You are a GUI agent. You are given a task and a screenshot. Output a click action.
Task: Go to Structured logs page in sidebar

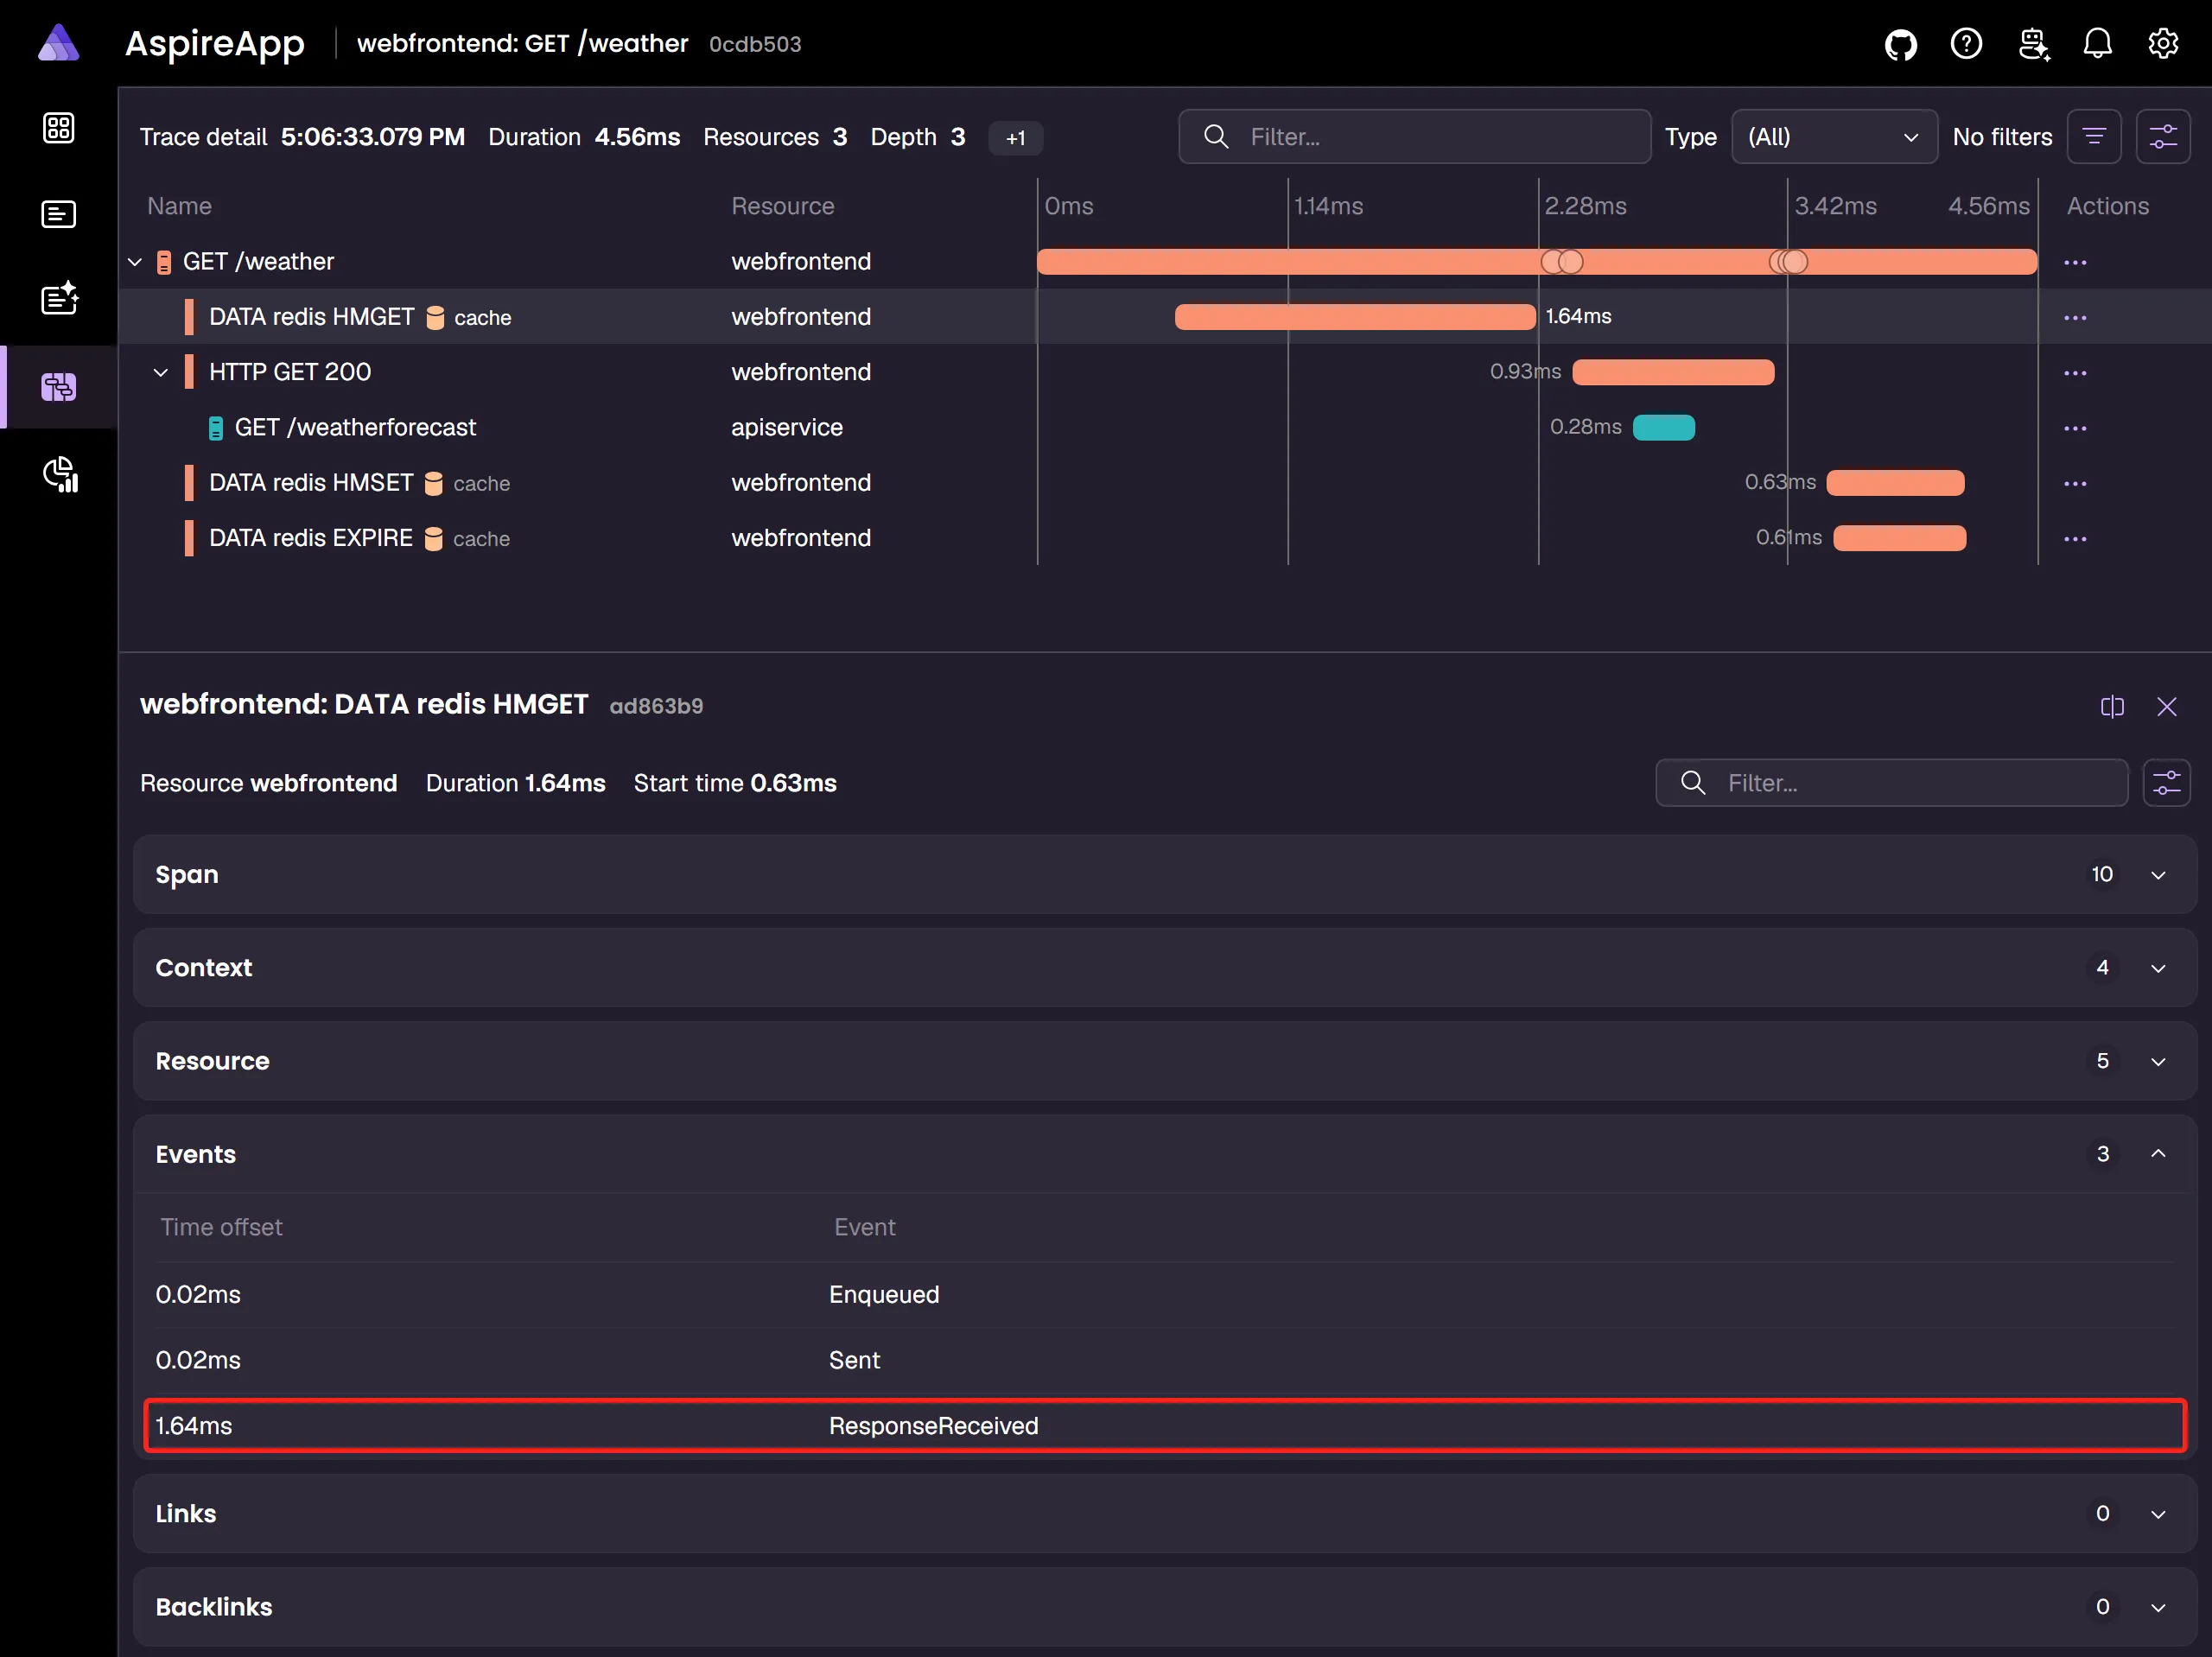click(59, 299)
